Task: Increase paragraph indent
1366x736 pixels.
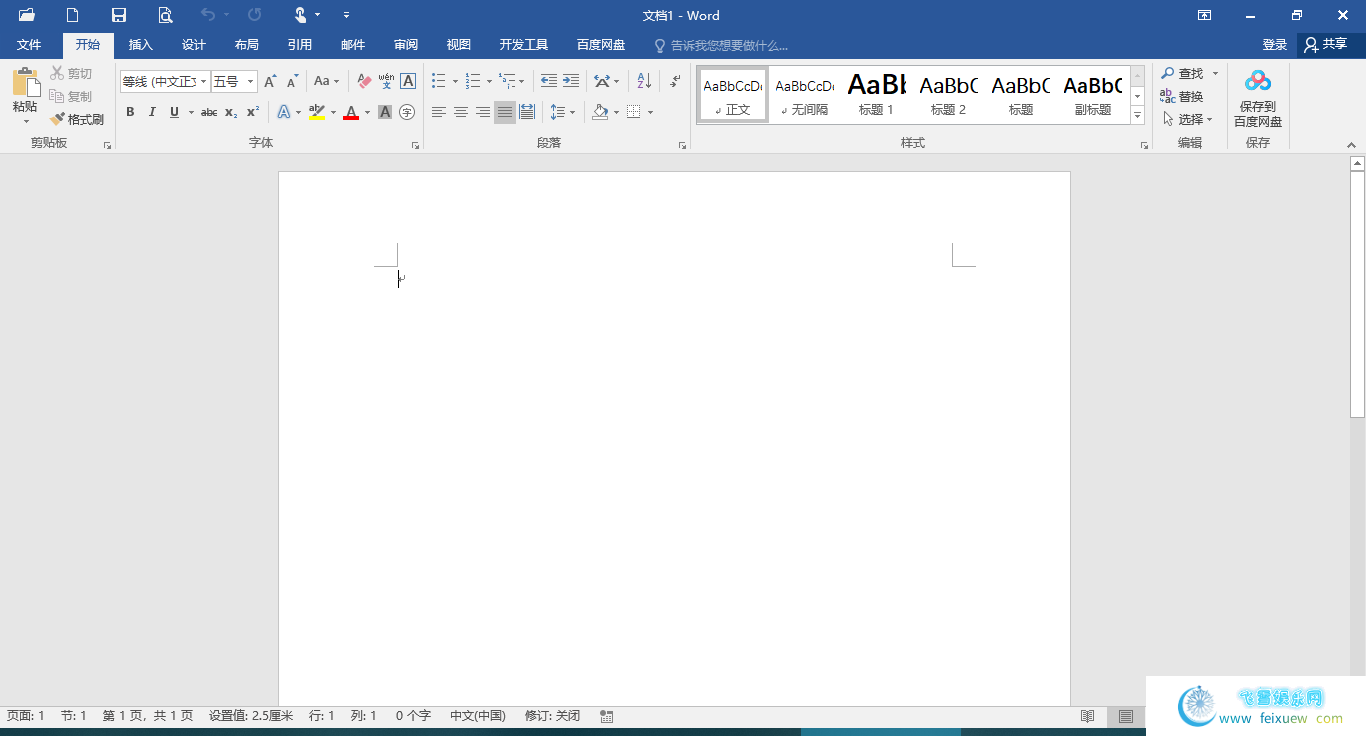Action: pyautogui.click(x=571, y=81)
